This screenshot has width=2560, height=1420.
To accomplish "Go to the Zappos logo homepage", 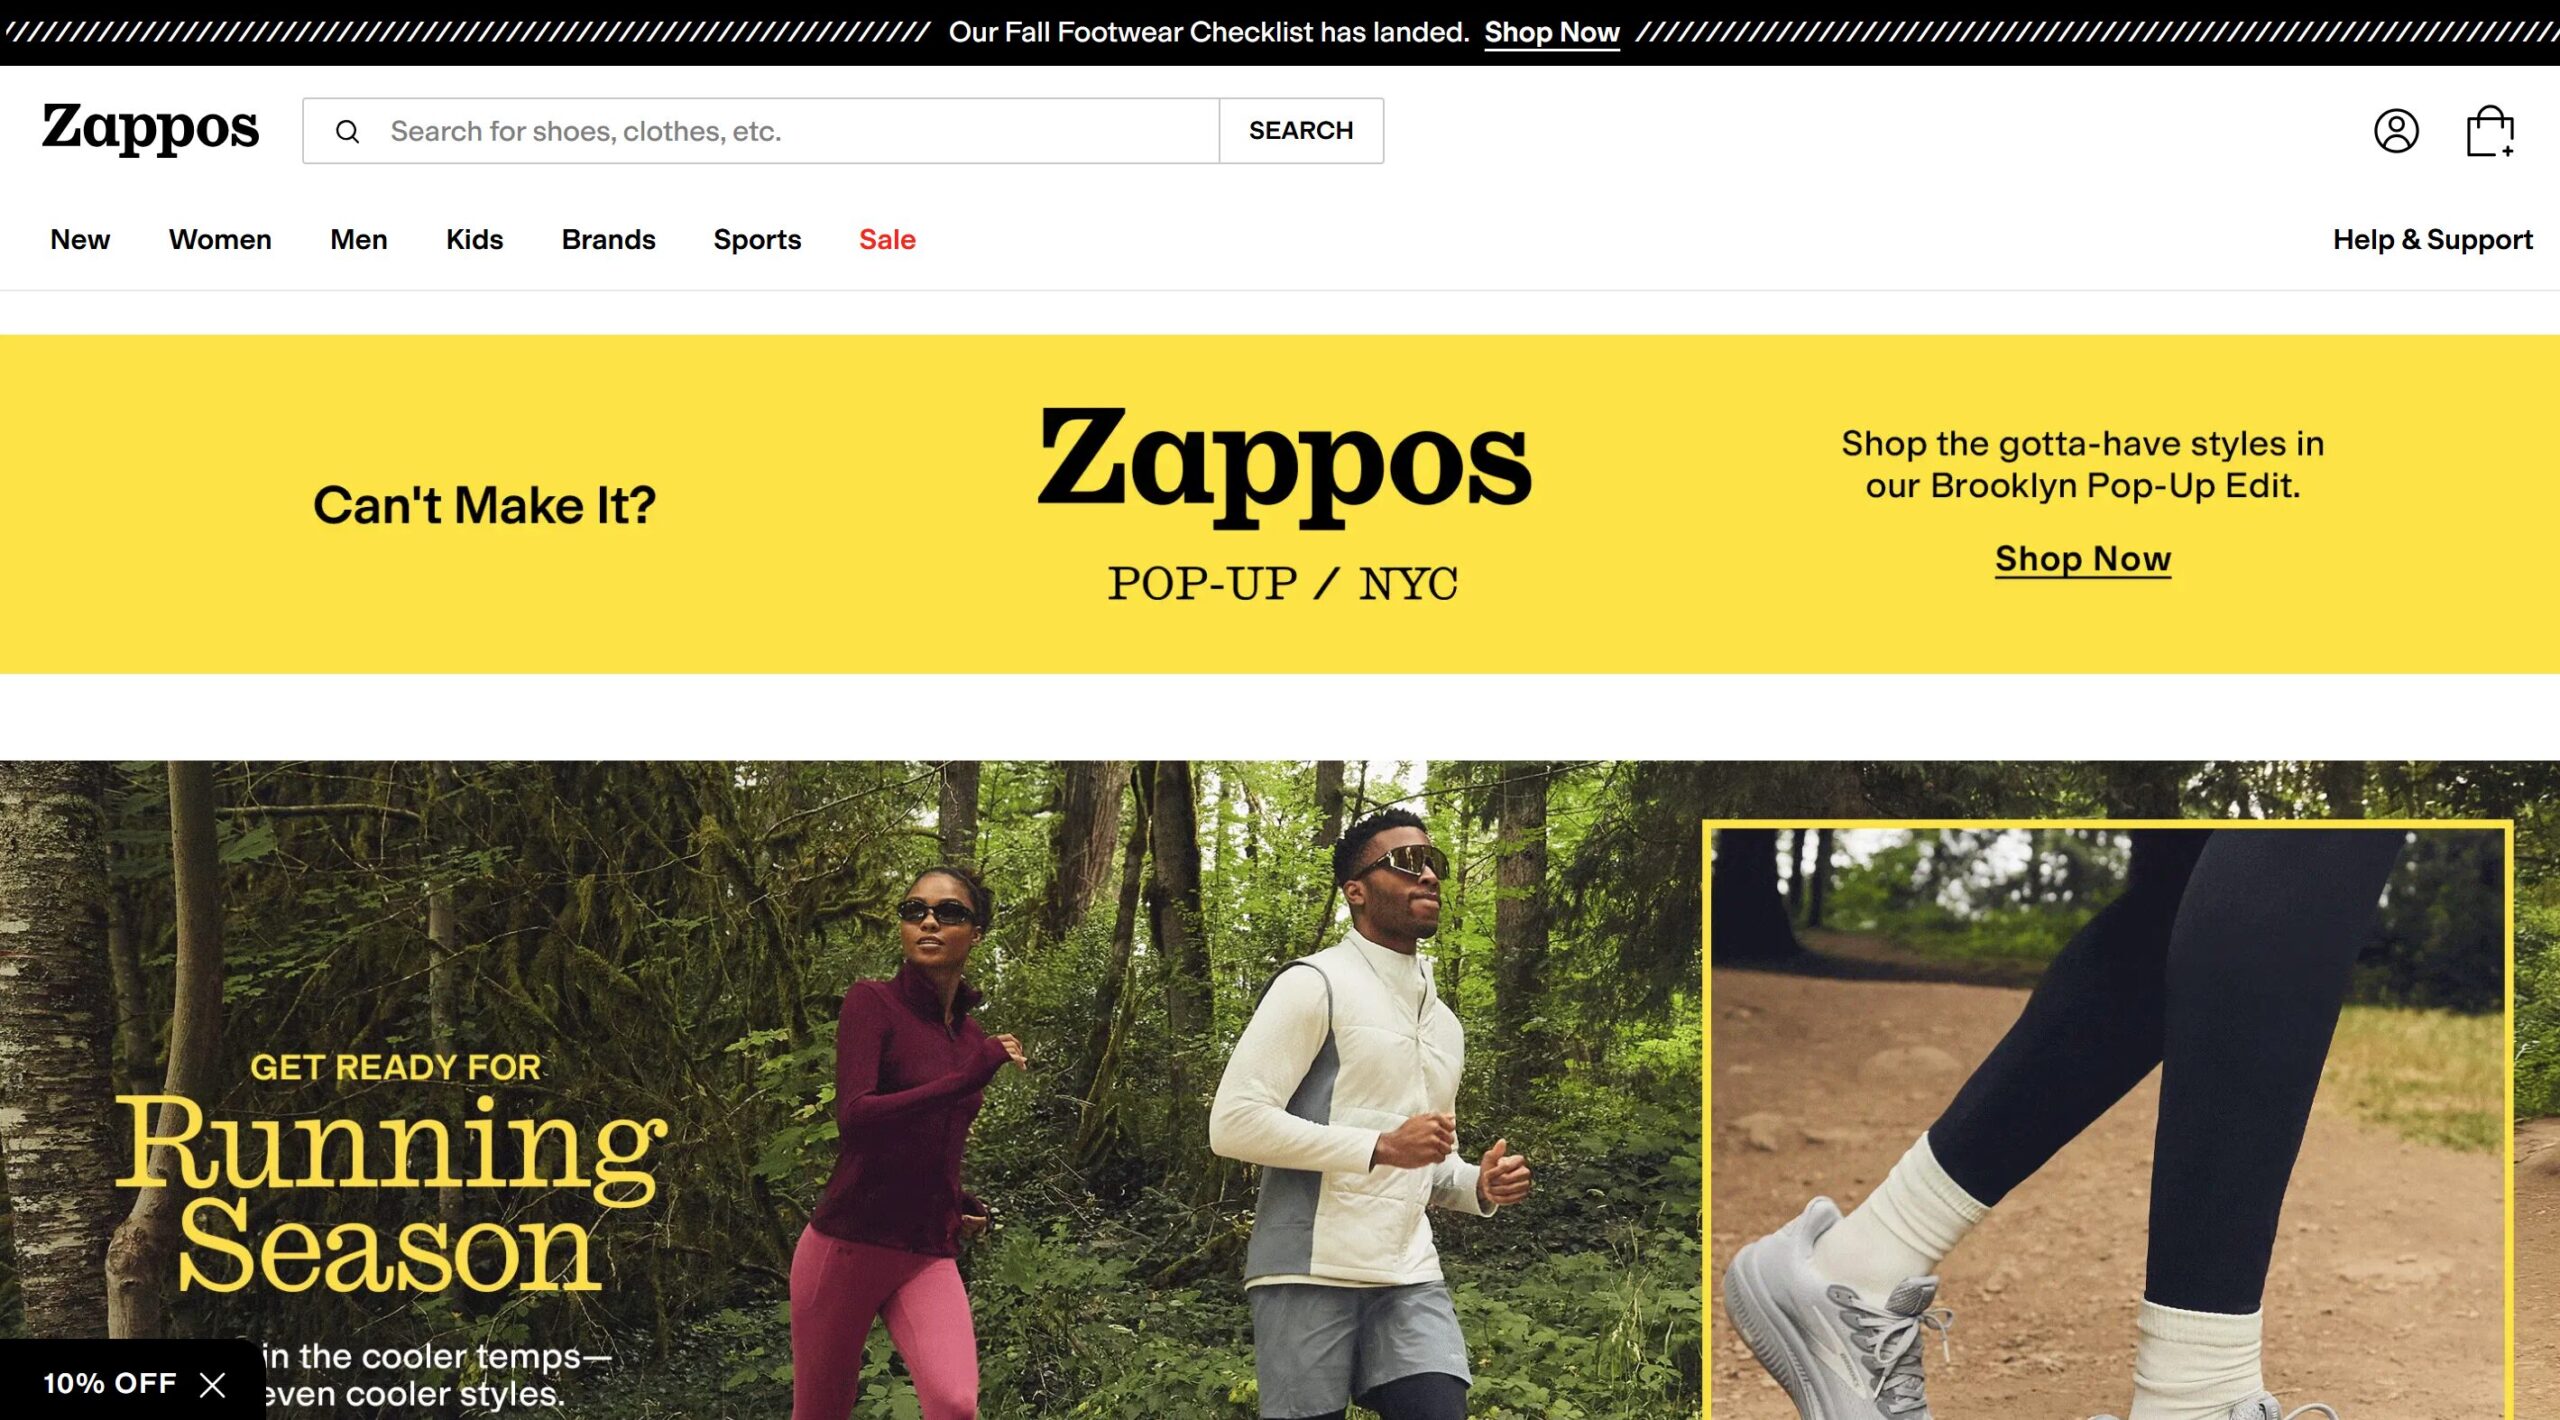I will 150,128.
